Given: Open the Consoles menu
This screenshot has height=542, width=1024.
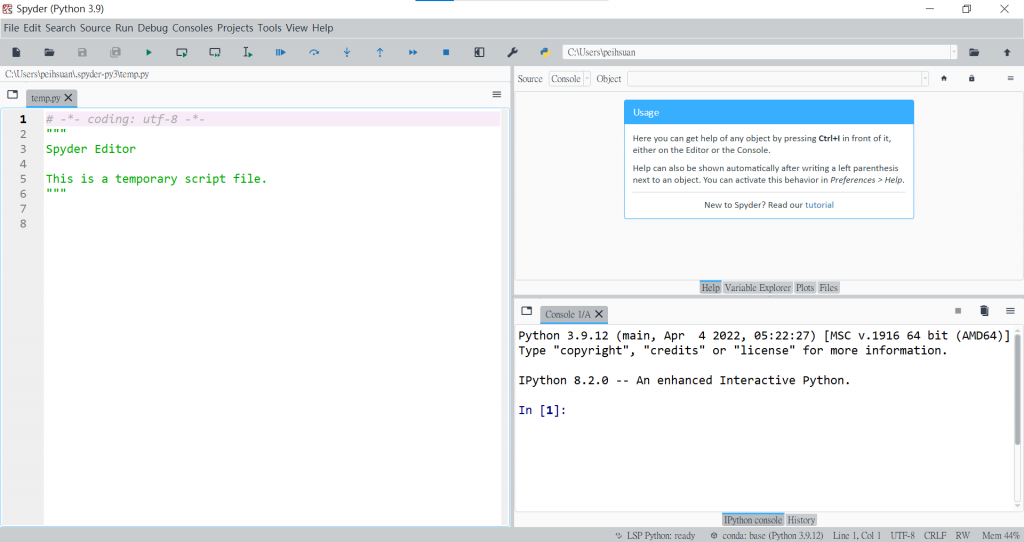Looking at the screenshot, I should point(192,28).
